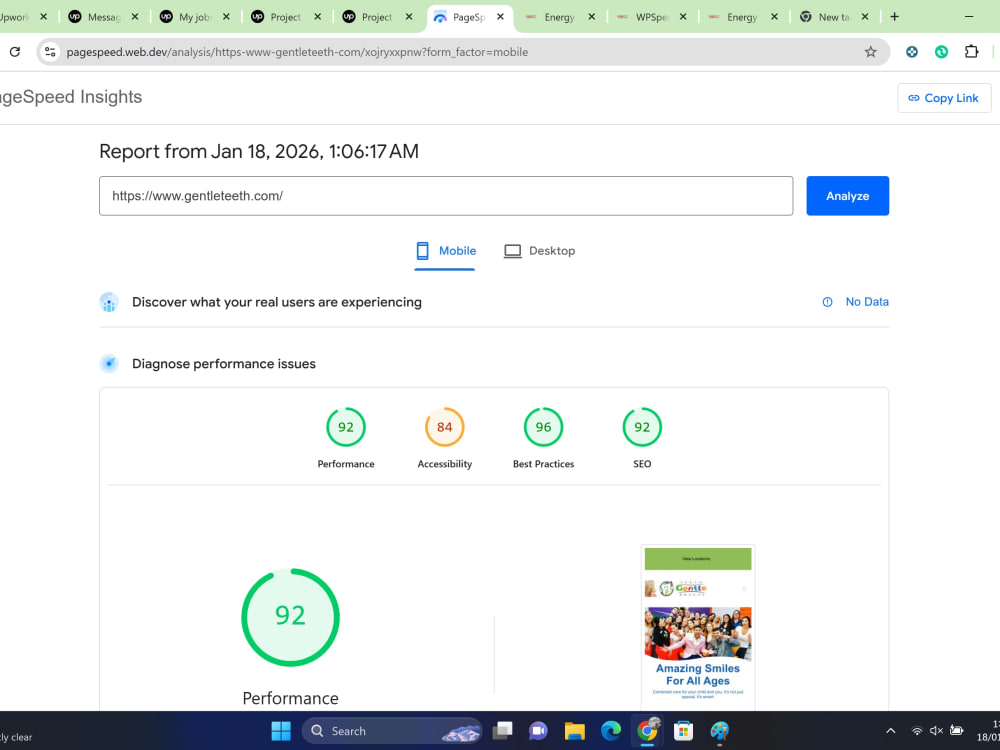Open the site information icon in the address bar

click(x=50, y=52)
